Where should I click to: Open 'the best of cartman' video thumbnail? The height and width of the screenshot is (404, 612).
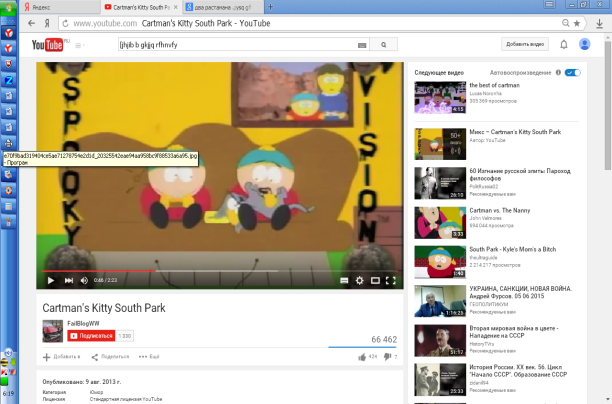(x=440, y=97)
